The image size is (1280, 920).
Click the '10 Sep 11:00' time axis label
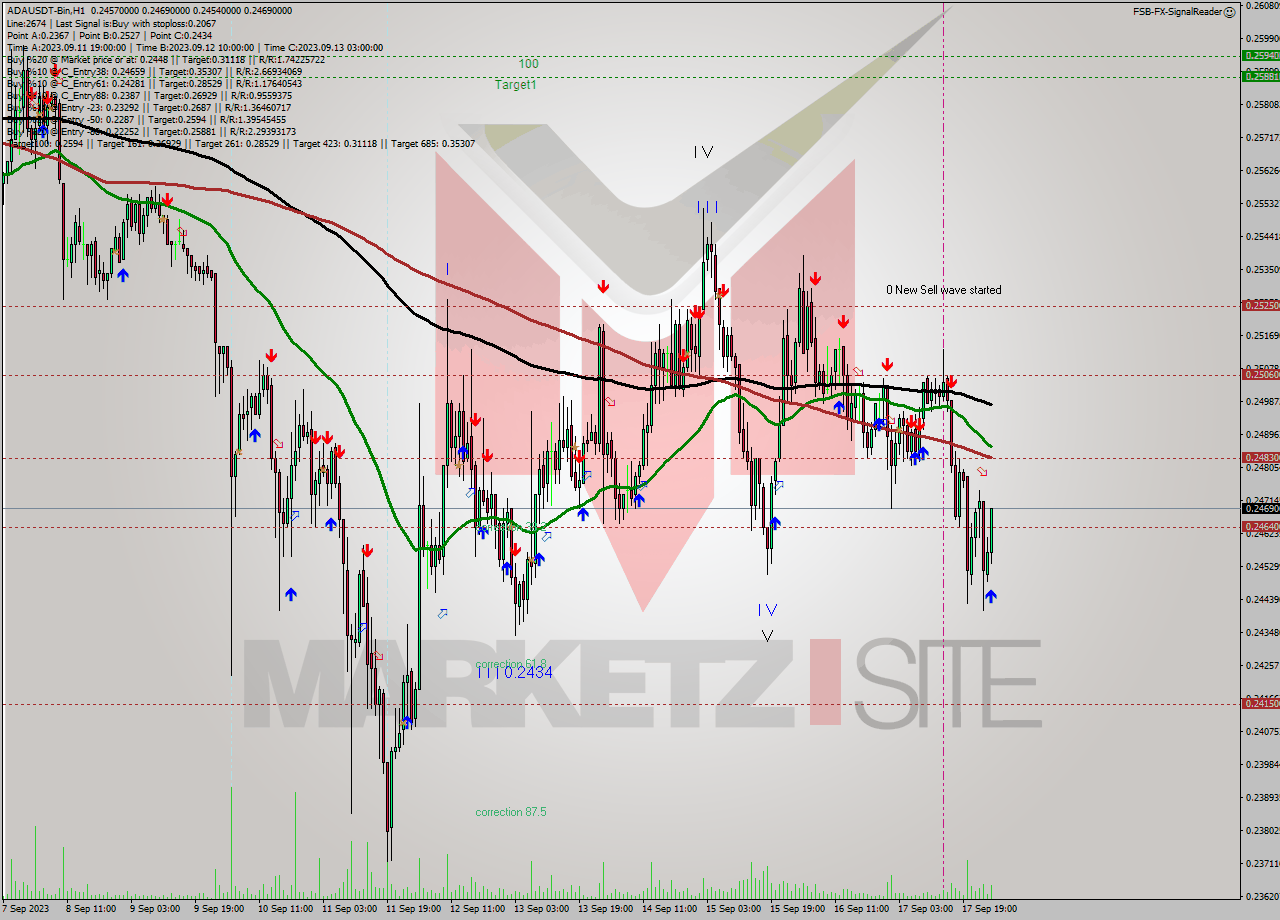(284, 909)
